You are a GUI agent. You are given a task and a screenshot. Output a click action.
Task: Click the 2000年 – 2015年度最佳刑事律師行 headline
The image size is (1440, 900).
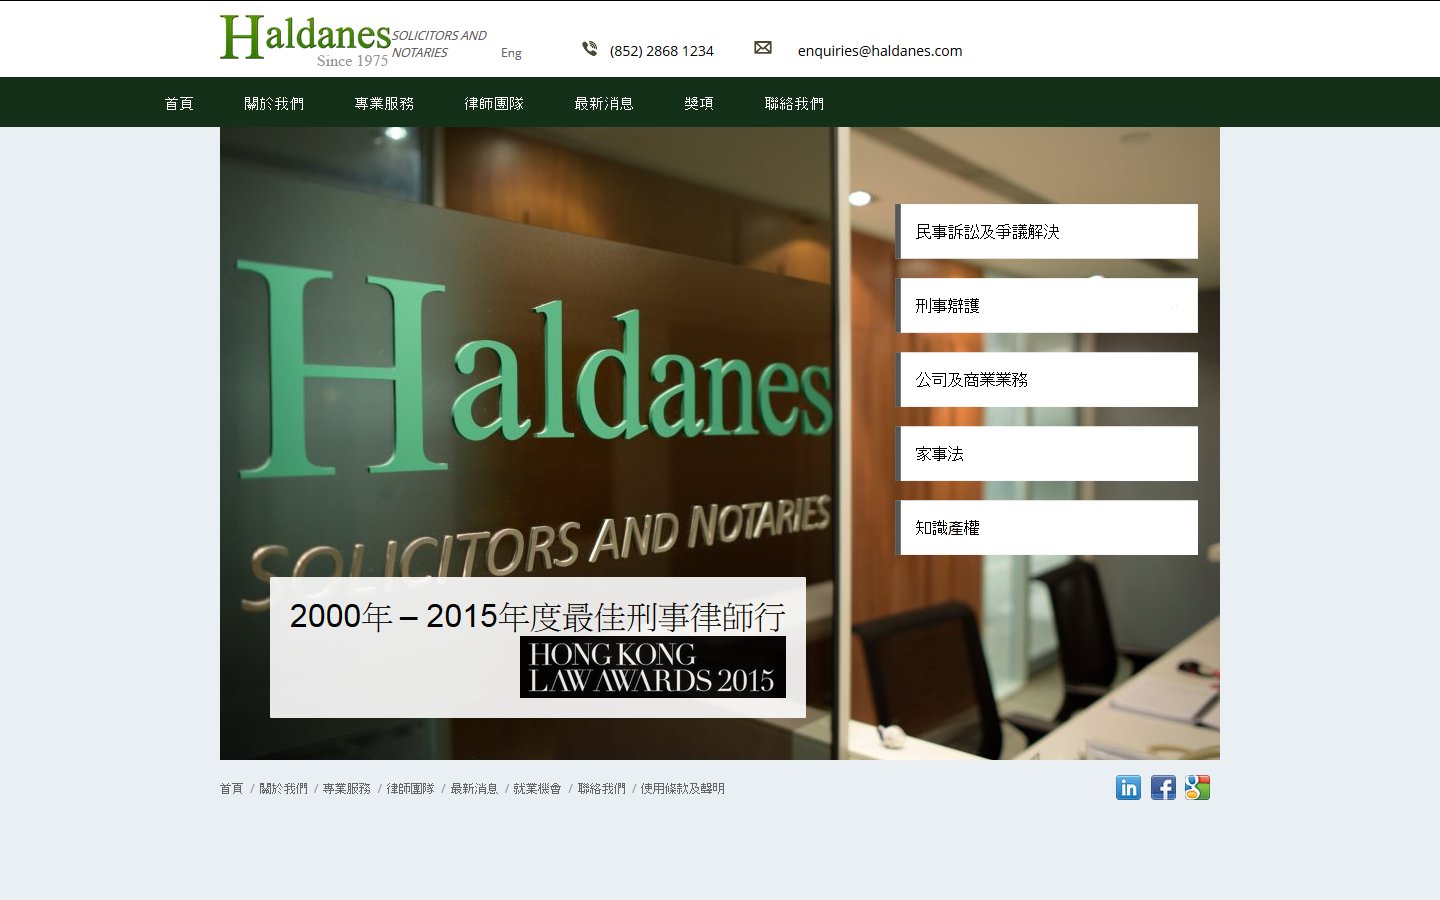538,616
